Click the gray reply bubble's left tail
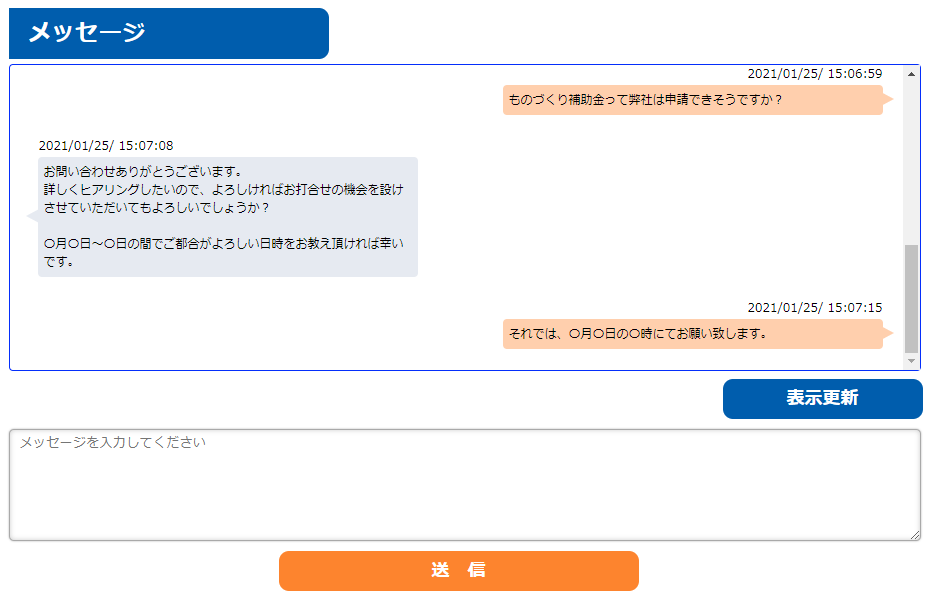 [33, 216]
